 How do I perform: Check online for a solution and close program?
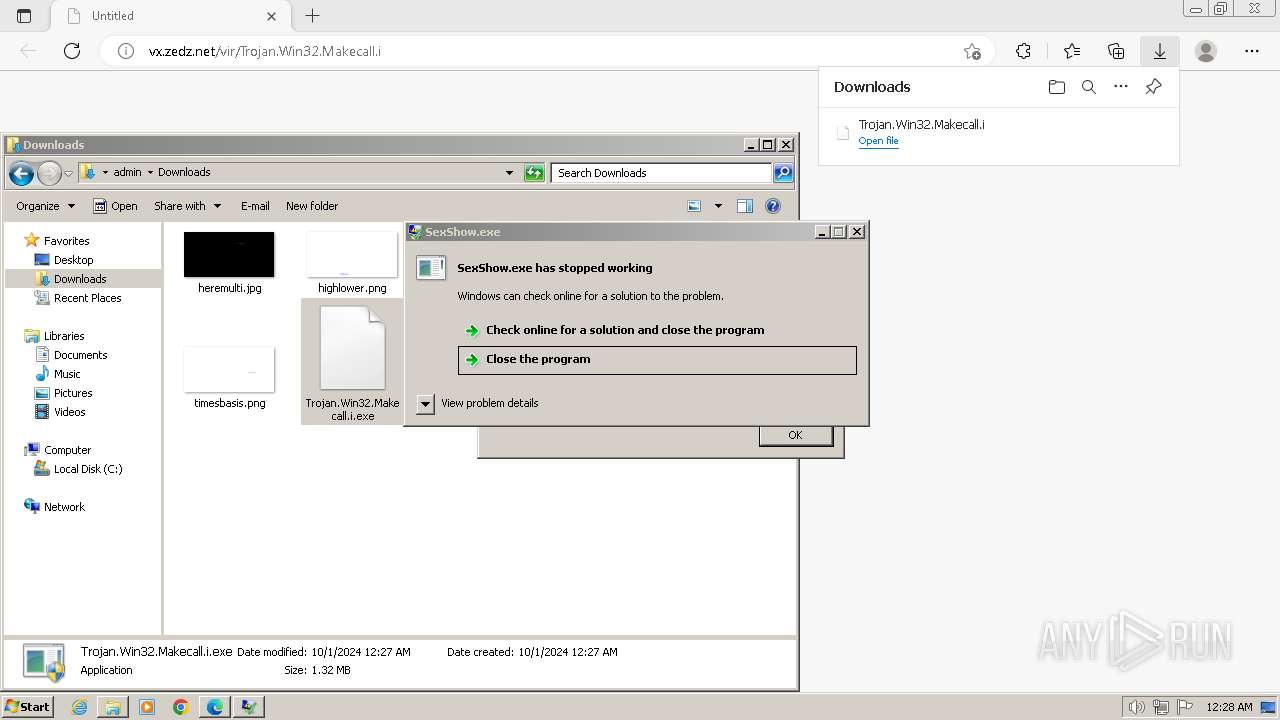(x=625, y=330)
